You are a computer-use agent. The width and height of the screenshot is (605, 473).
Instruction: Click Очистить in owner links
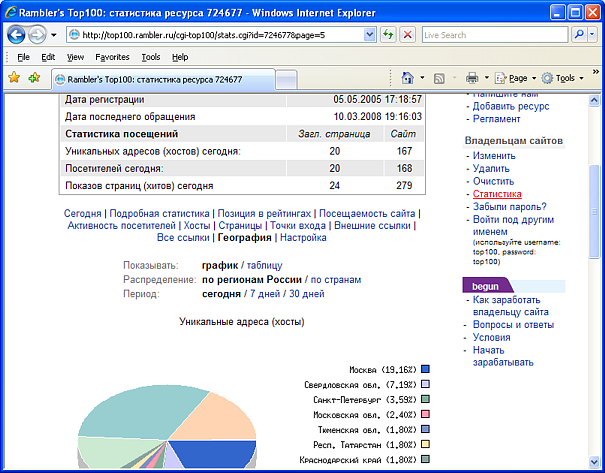tap(493, 181)
